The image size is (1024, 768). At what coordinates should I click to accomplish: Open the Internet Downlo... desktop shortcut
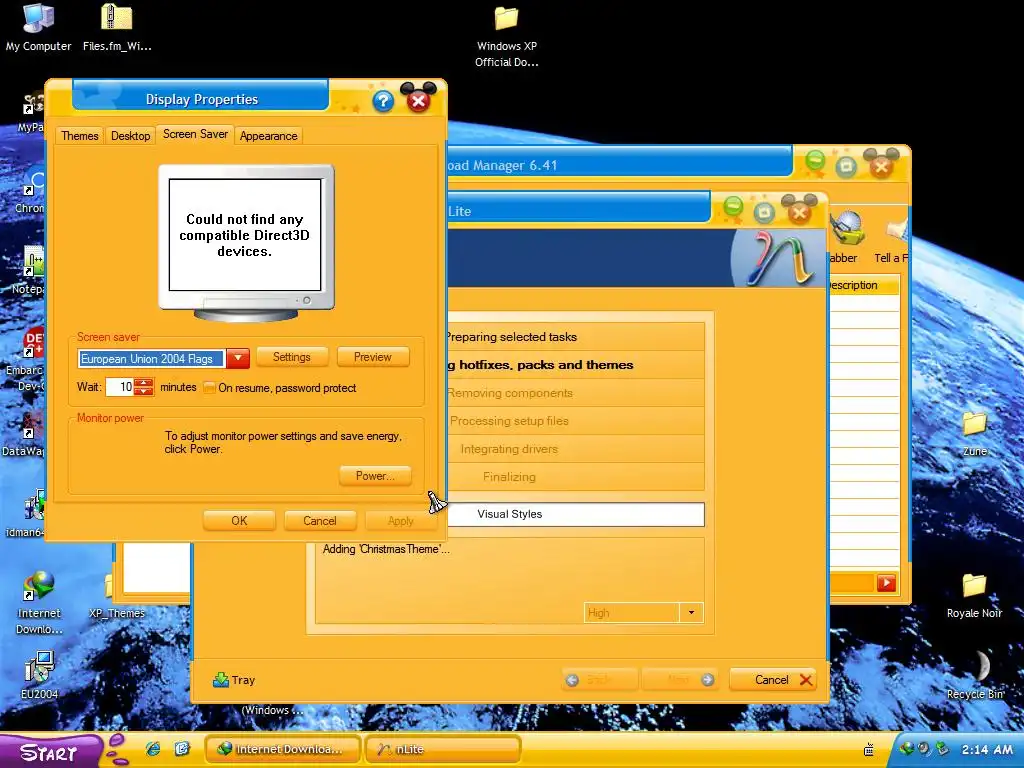39,603
